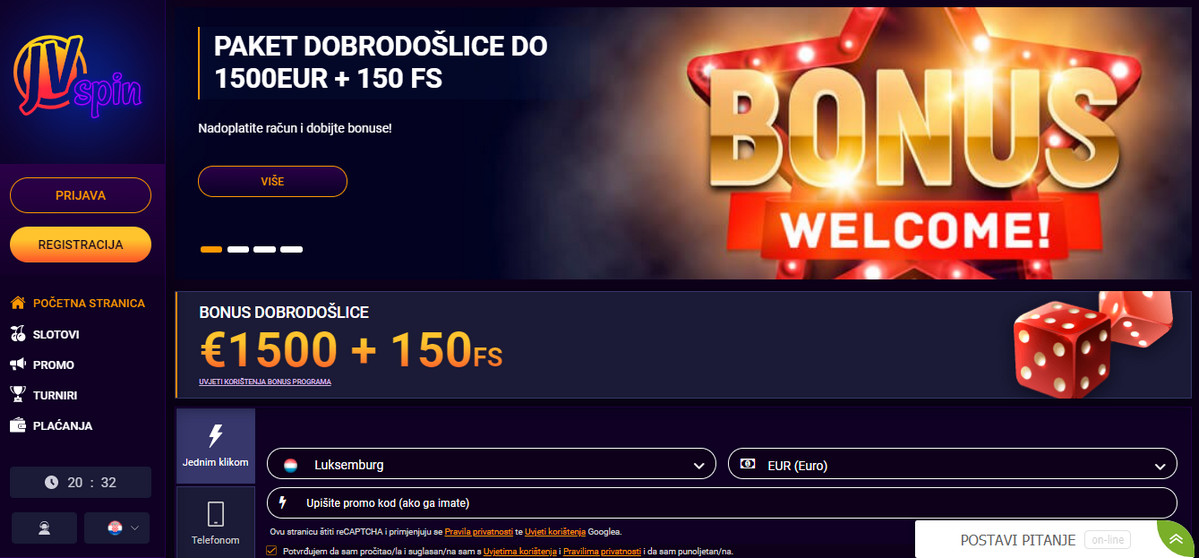Click the wallet icon next to Plaćanja

tap(18, 426)
